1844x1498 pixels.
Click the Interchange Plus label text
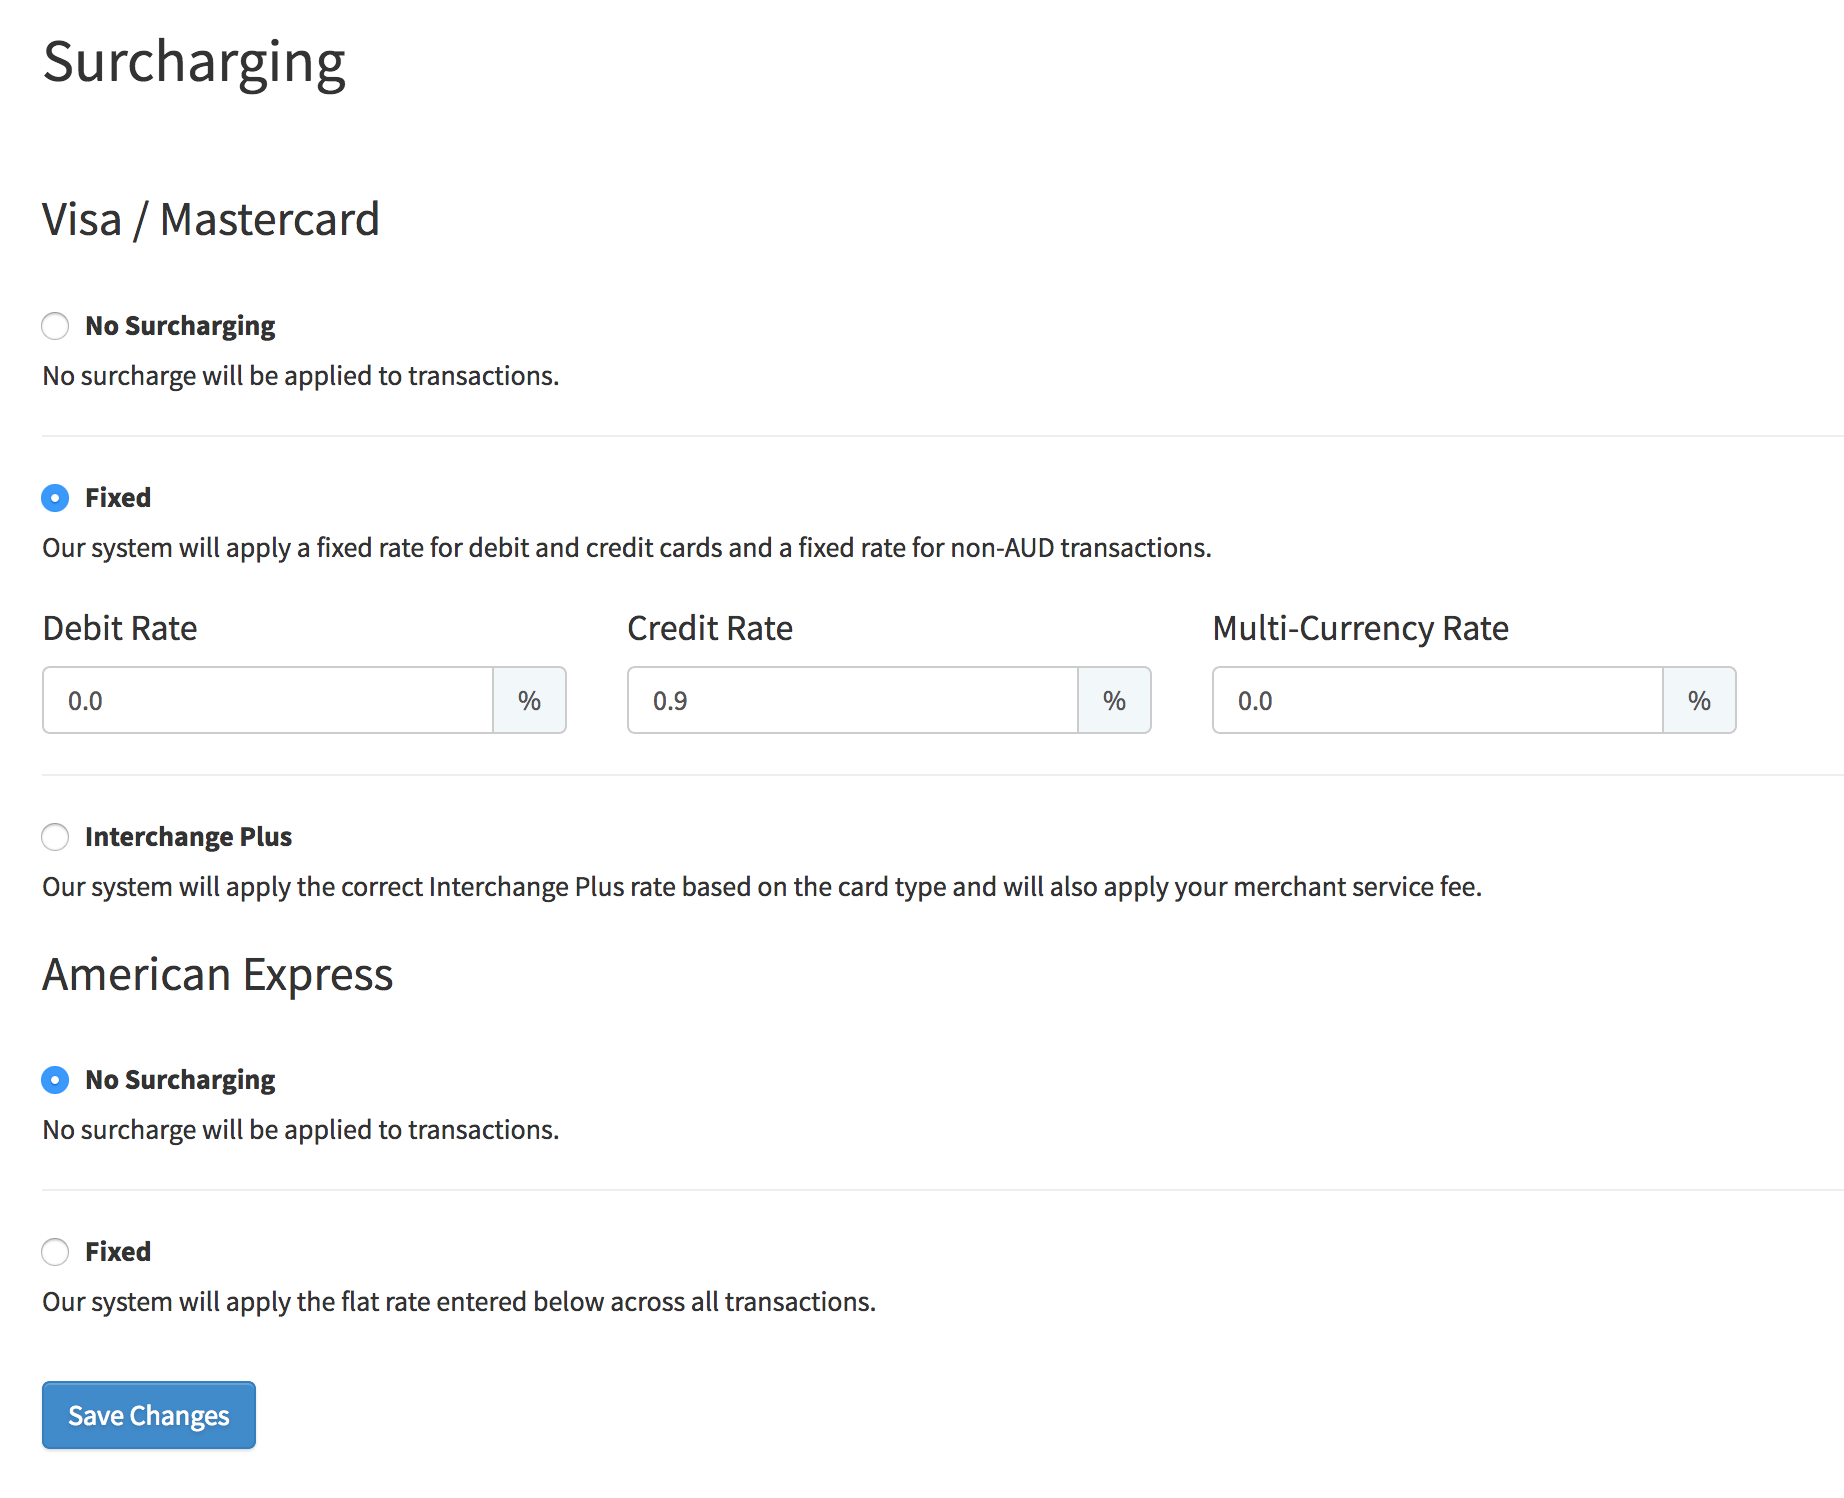tap(188, 837)
